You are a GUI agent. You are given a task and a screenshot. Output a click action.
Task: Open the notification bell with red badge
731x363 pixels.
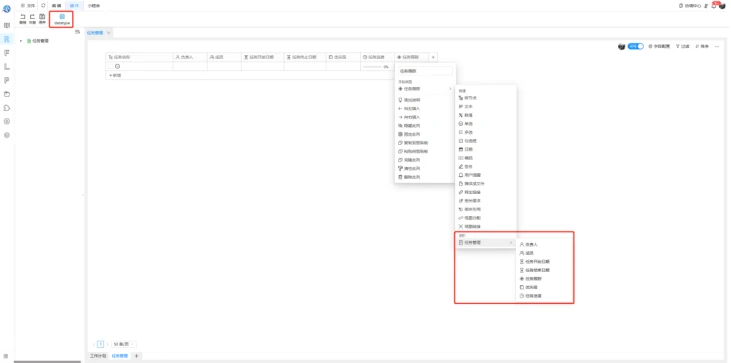point(714,6)
